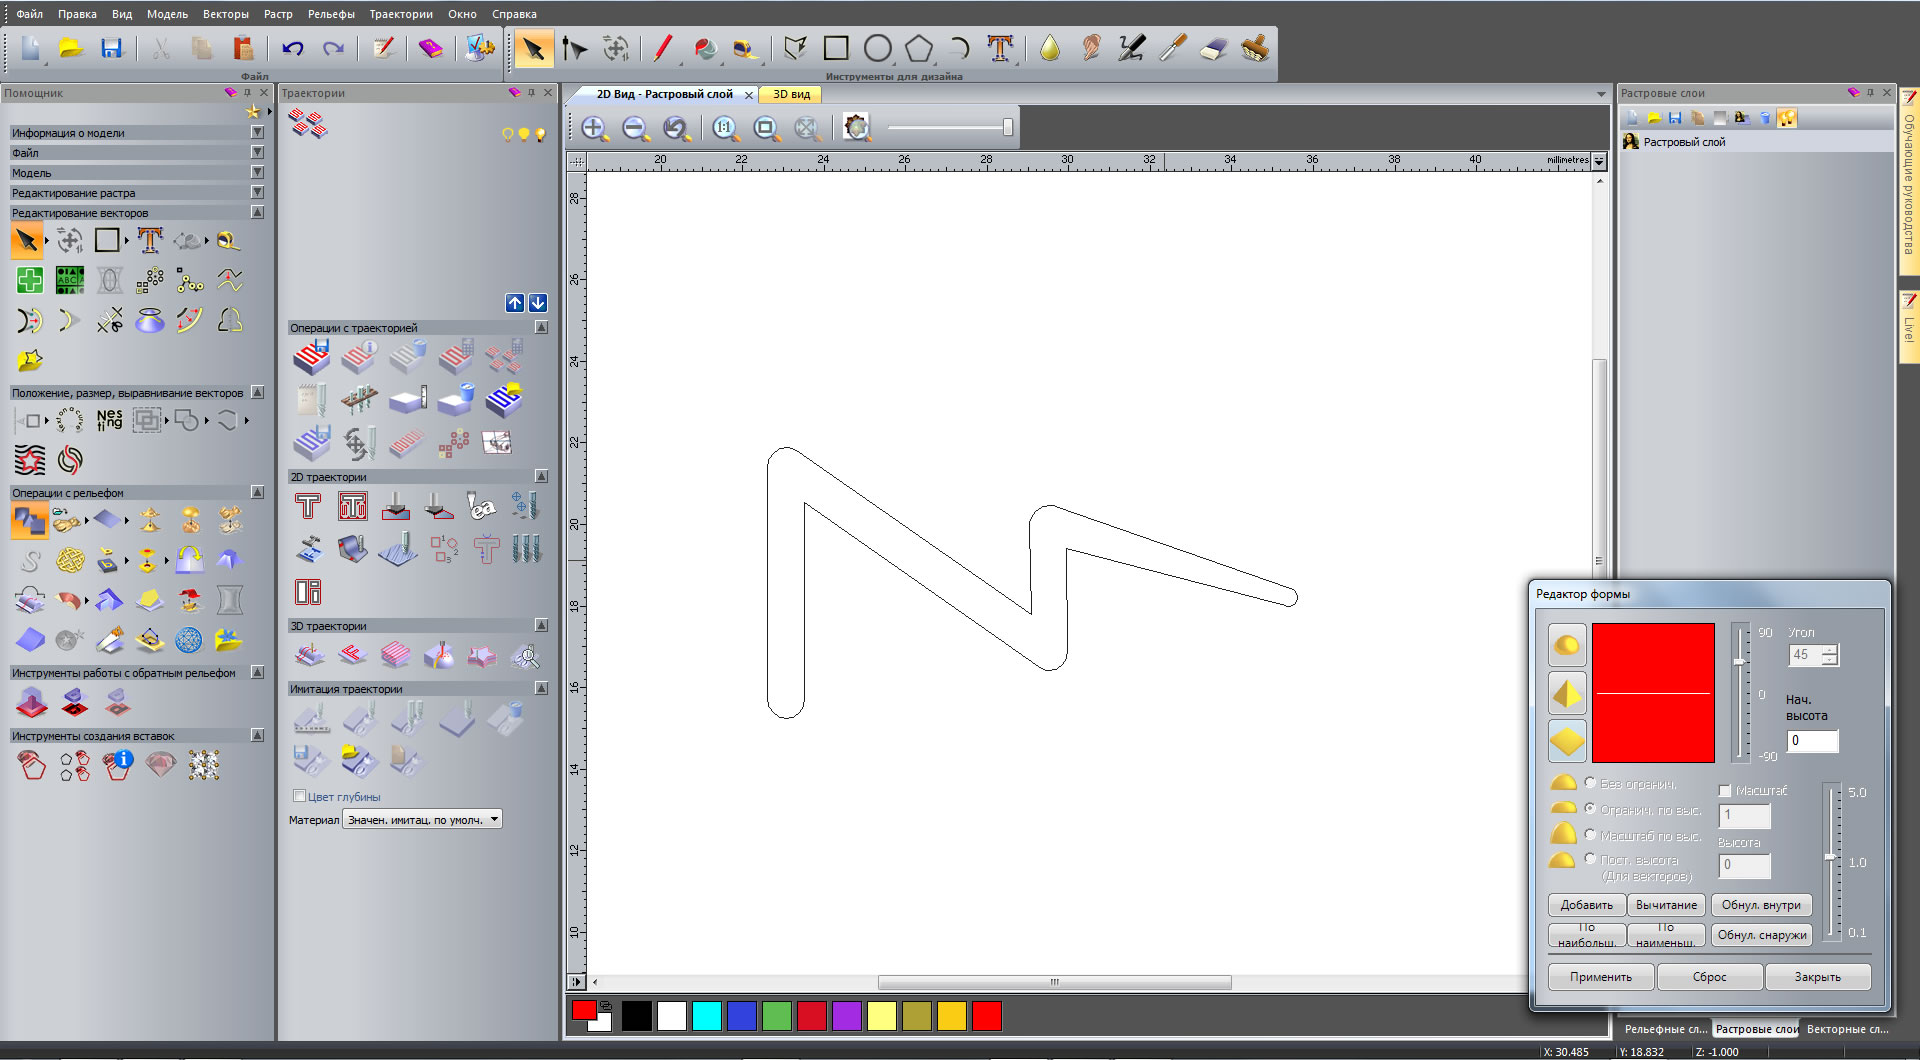
Task: Click the green plus vector tool icon
Action: tap(29, 281)
